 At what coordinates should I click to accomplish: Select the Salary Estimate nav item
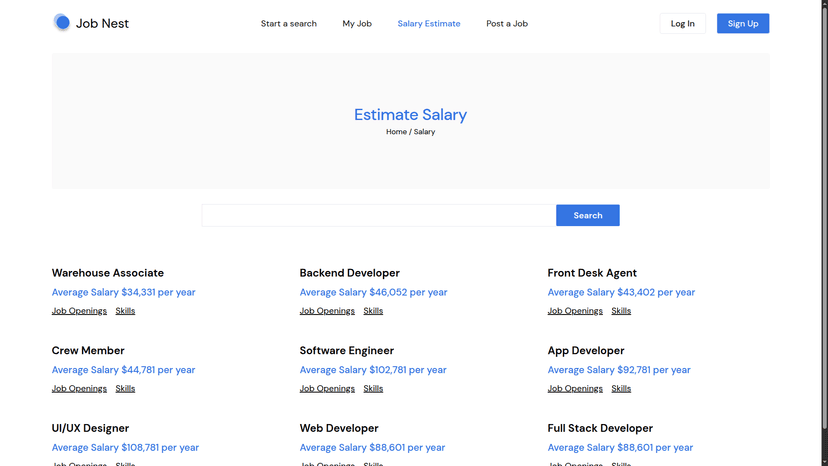(x=429, y=24)
